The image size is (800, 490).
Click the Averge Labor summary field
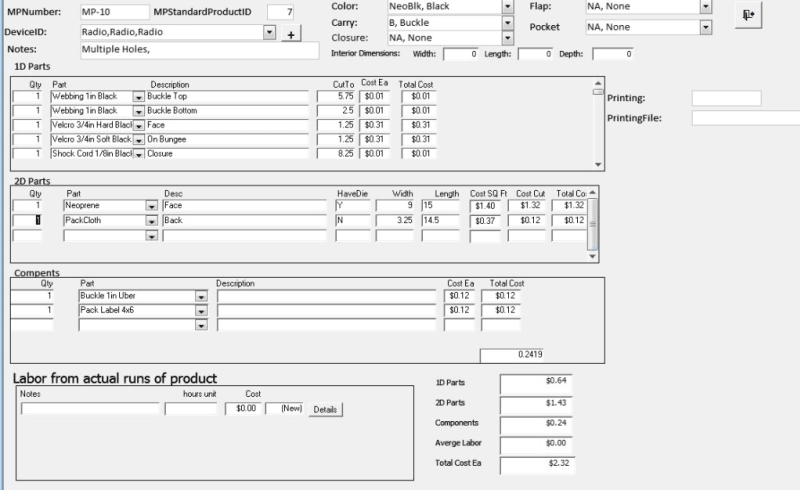click(536, 445)
